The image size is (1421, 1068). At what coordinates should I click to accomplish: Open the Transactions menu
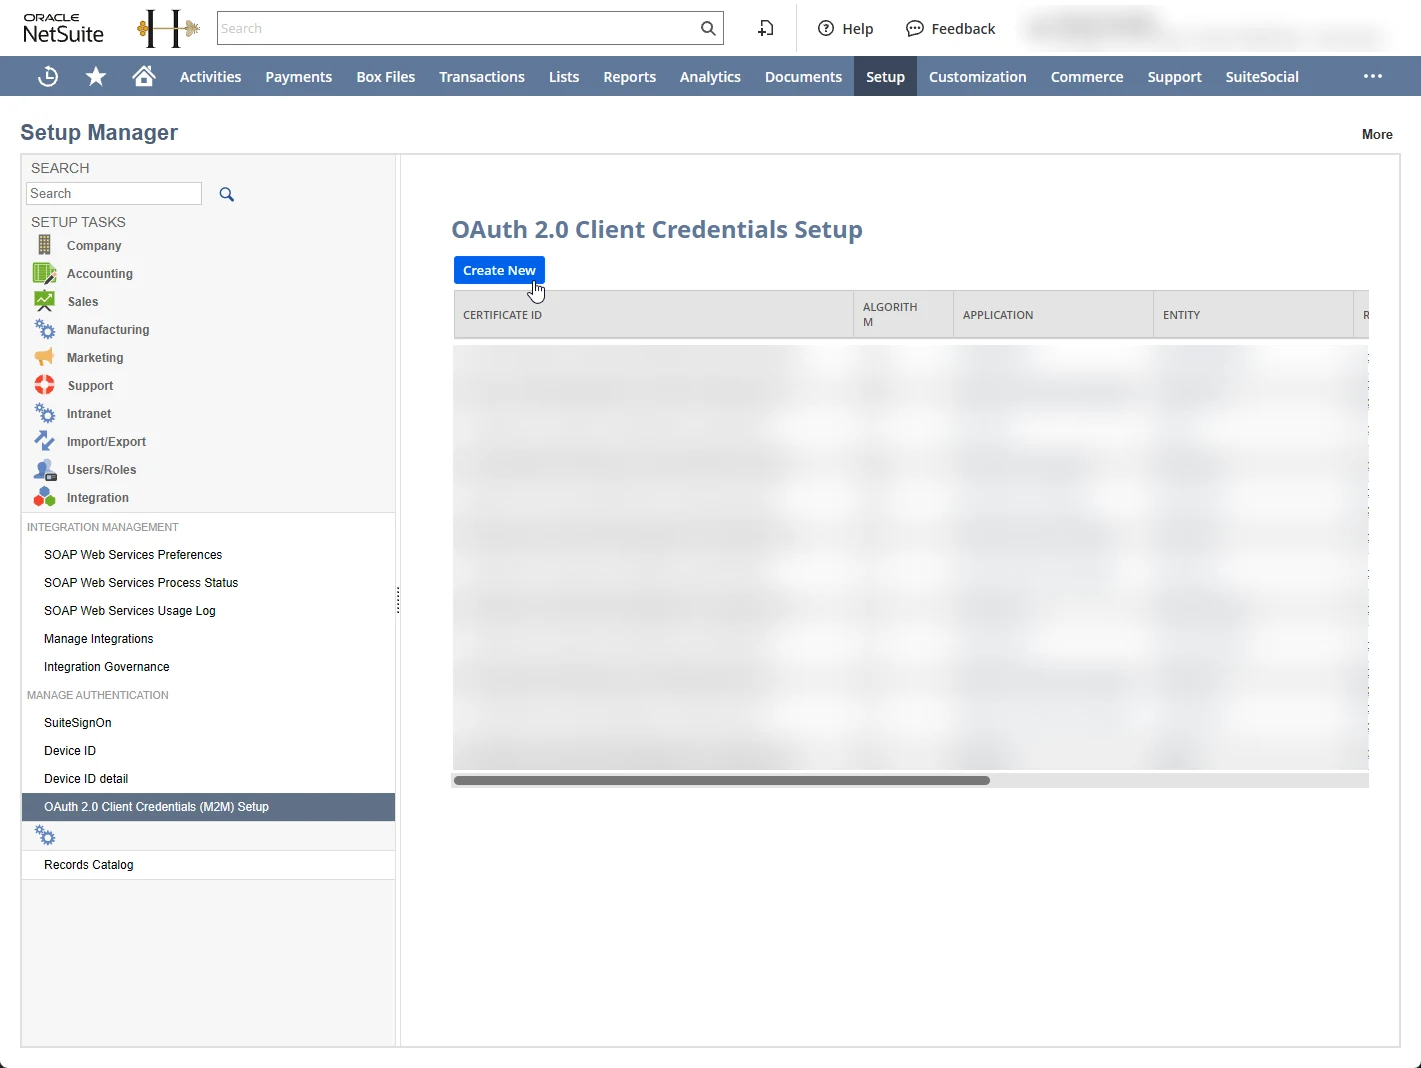[x=481, y=77]
